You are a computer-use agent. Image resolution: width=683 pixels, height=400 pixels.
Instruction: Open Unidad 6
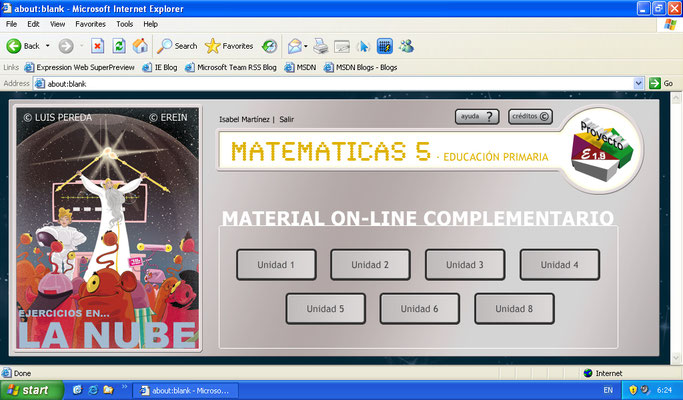point(419,308)
